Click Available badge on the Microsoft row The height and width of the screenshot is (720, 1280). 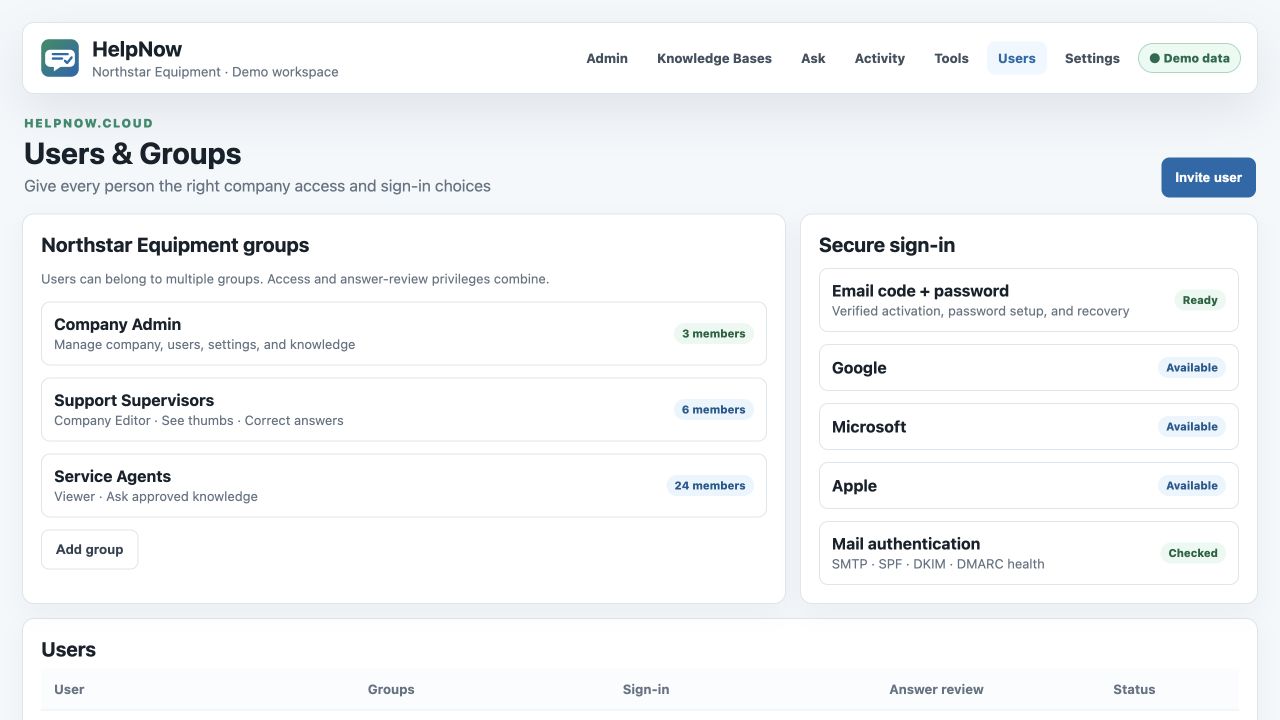[1192, 426]
